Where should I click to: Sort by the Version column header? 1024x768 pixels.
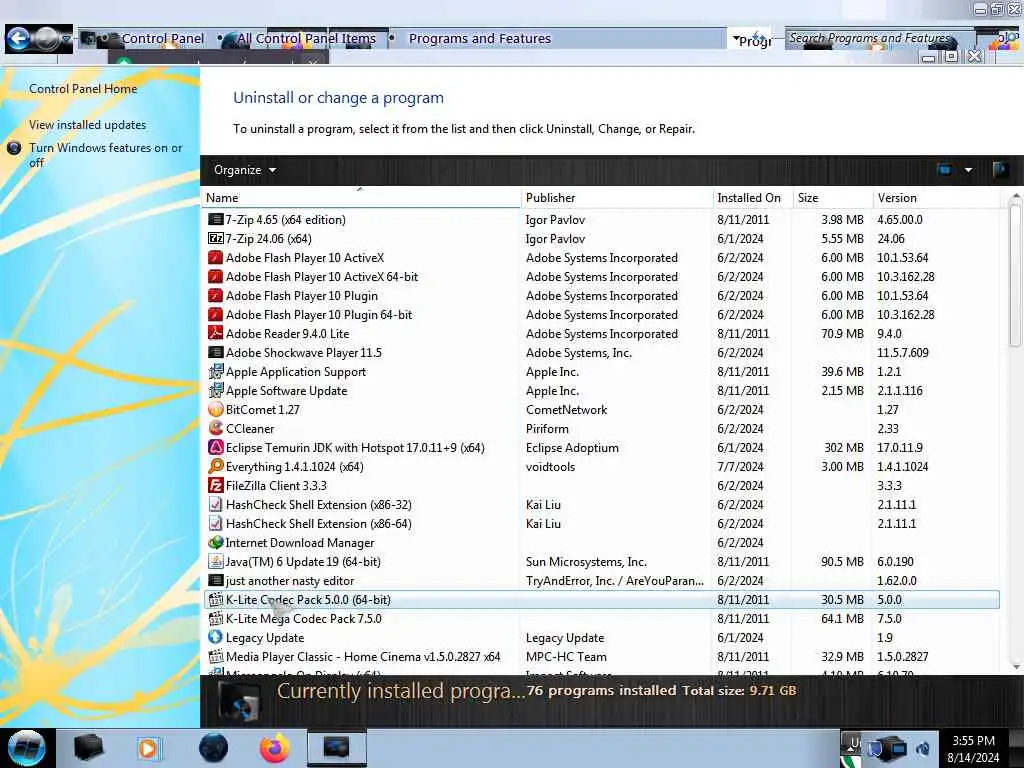[936, 197]
